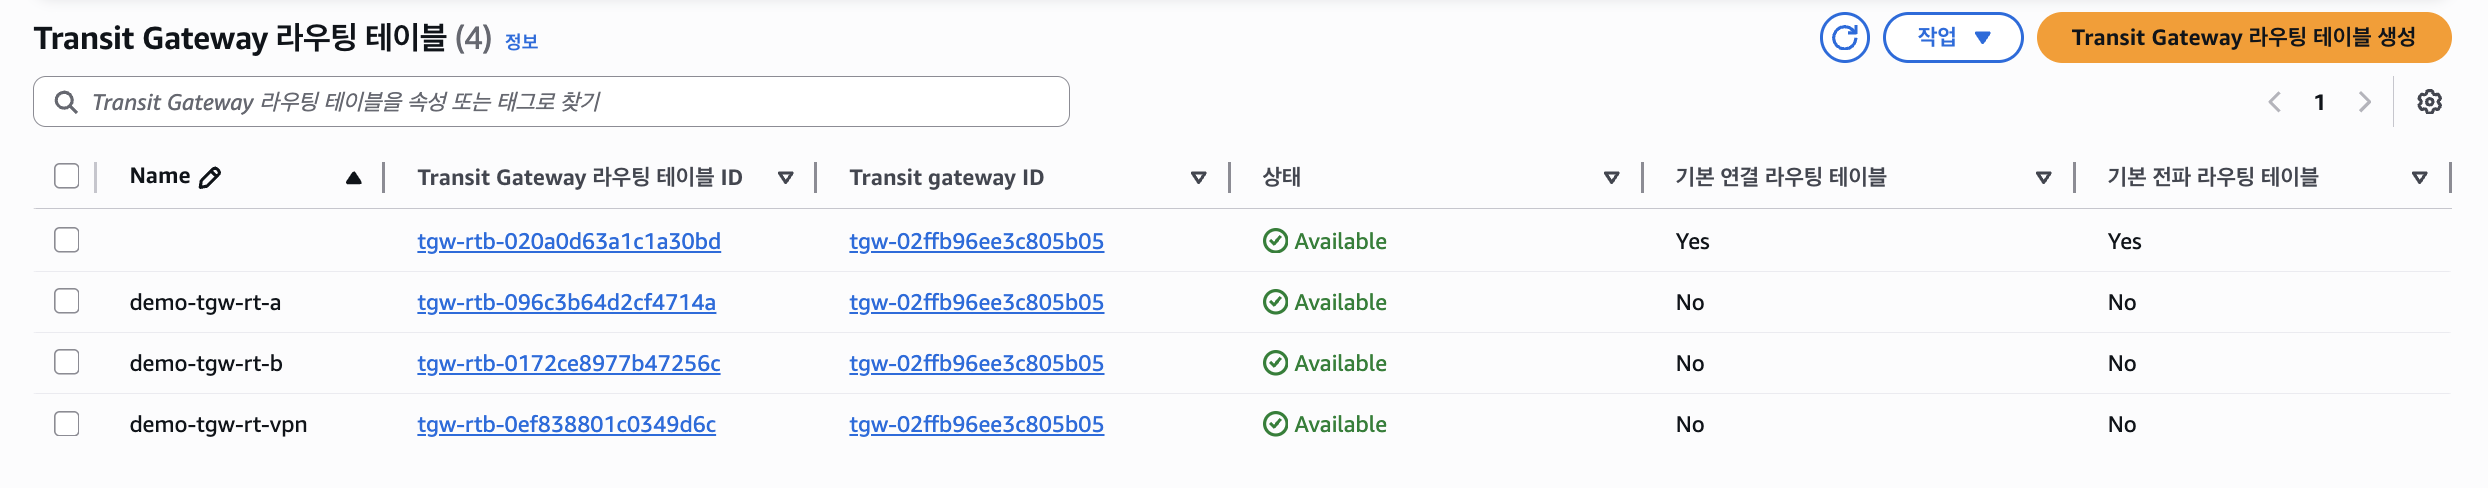The image size is (2488, 488).
Task: Go to previous page chevron
Action: [x=2274, y=102]
